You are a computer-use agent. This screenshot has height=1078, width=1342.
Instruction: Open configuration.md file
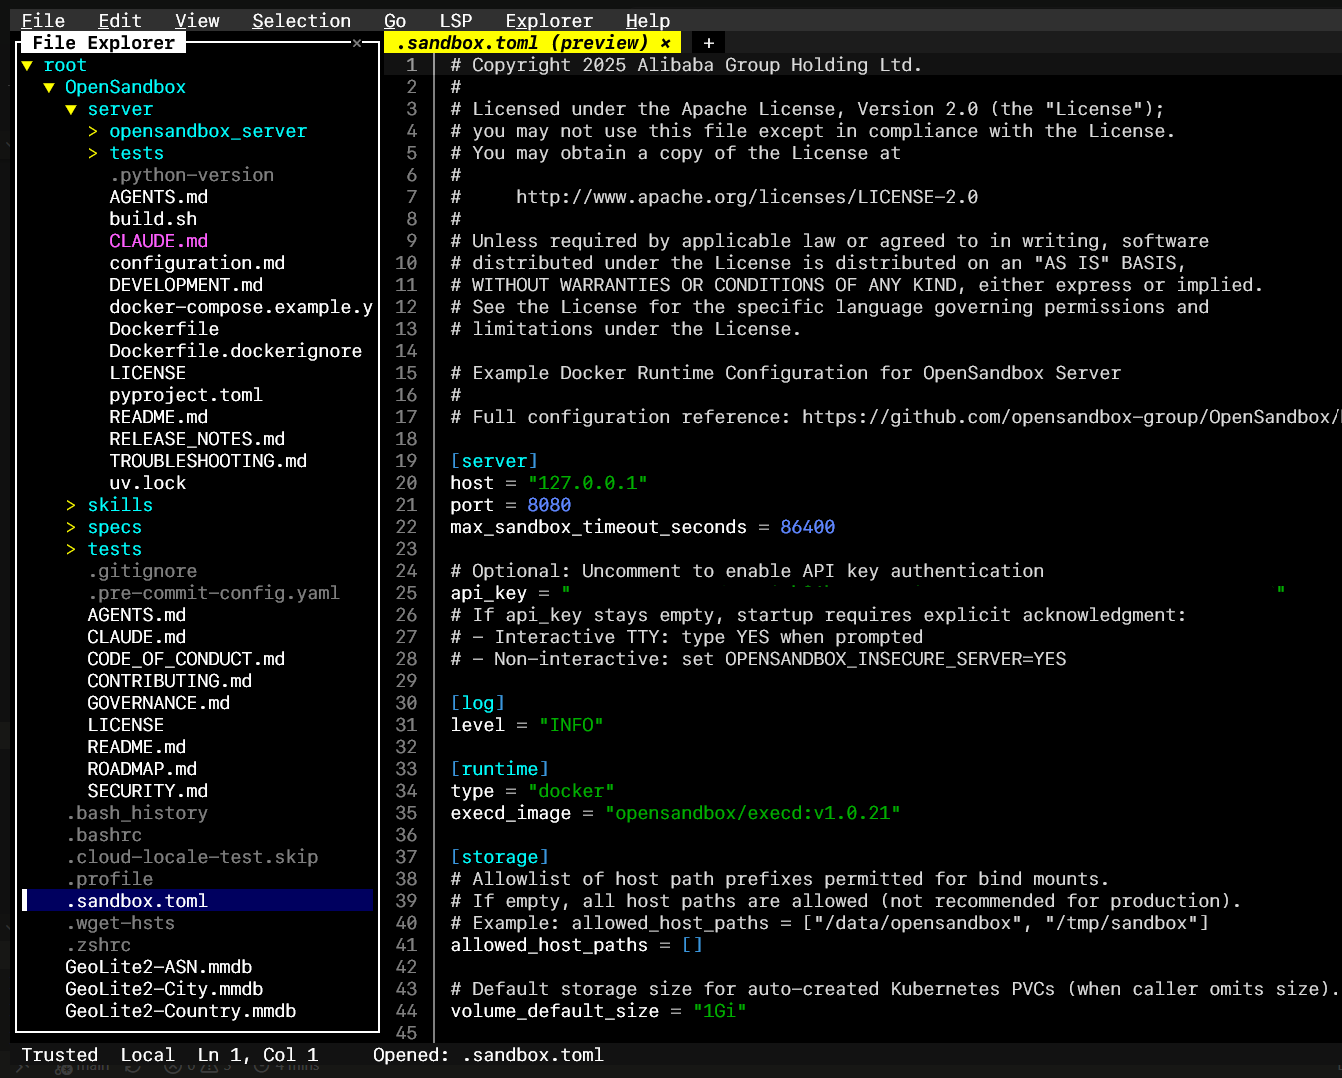(197, 263)
